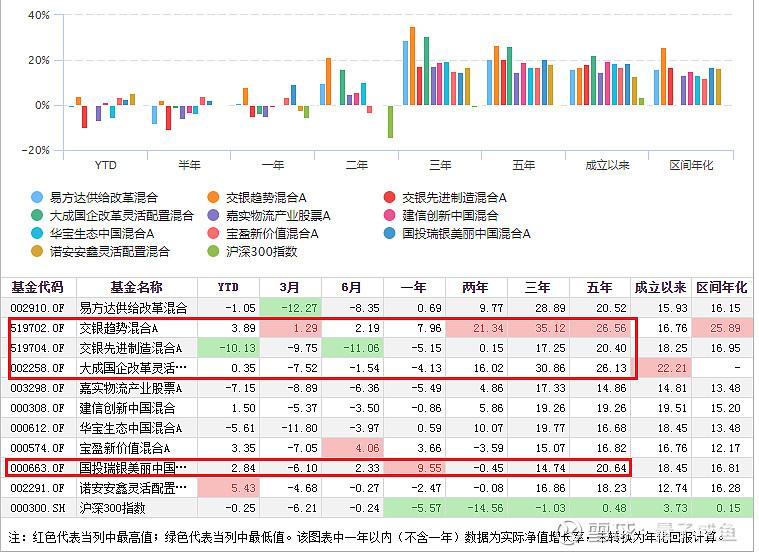Click highlighted value 5.43 in YTD column
The height and width of the screenshot is (555, 759).
(243, 488)
